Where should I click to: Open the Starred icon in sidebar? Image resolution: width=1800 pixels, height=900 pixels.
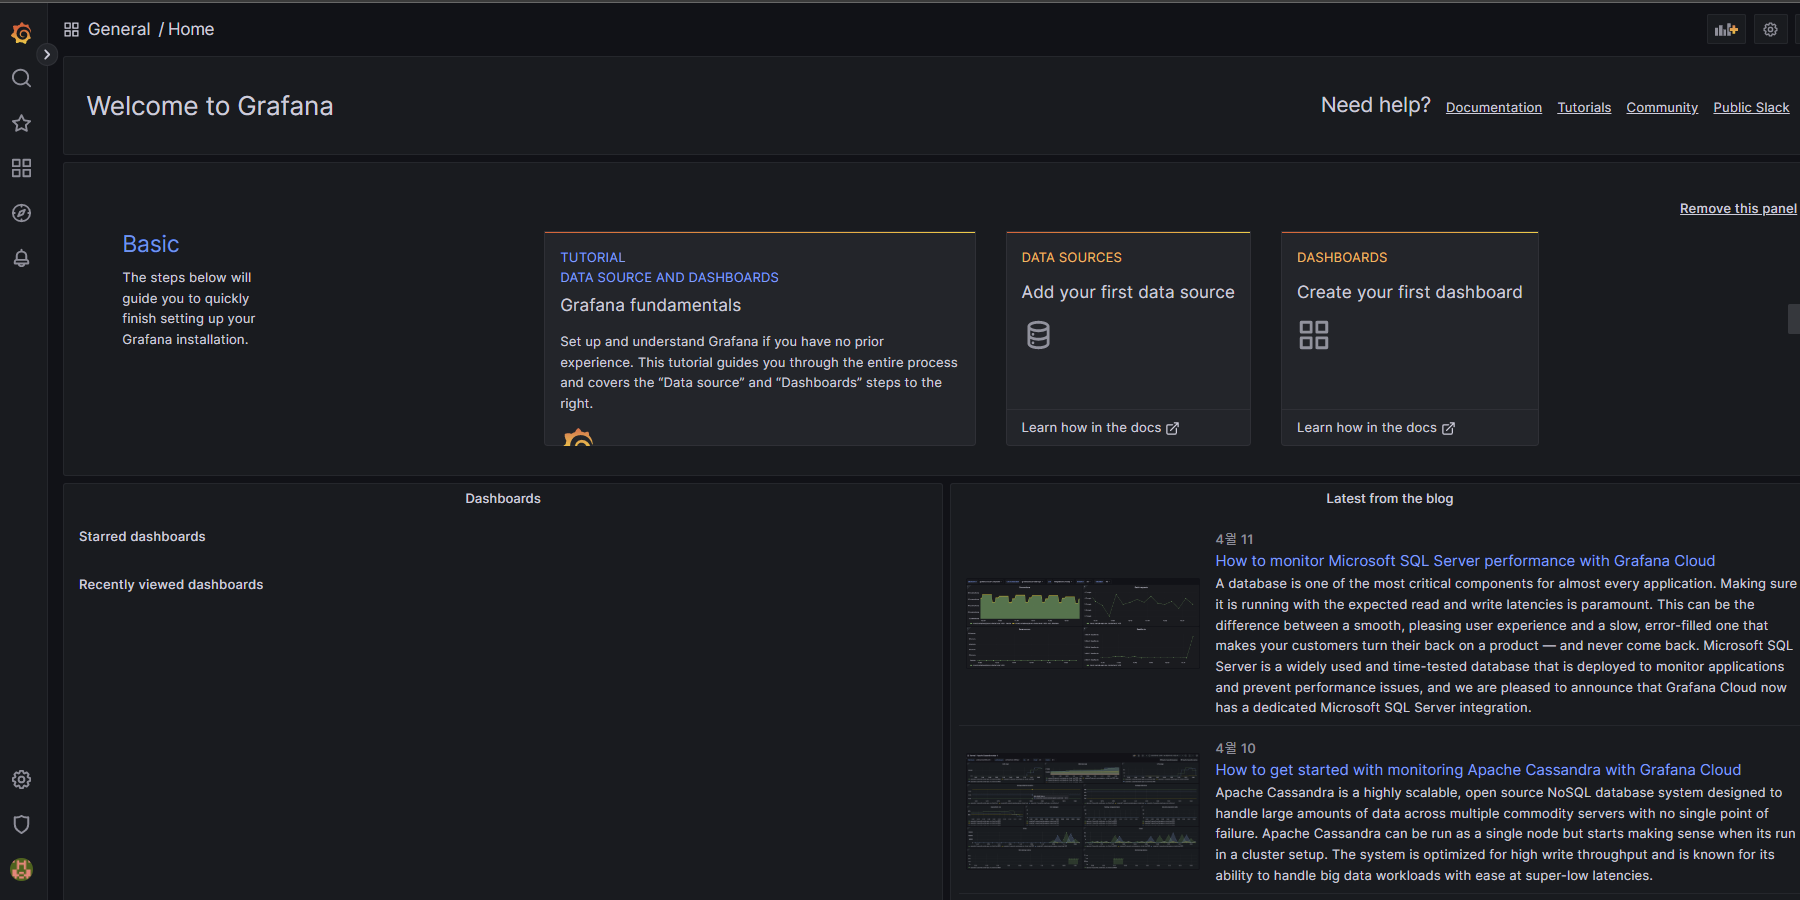21,123
